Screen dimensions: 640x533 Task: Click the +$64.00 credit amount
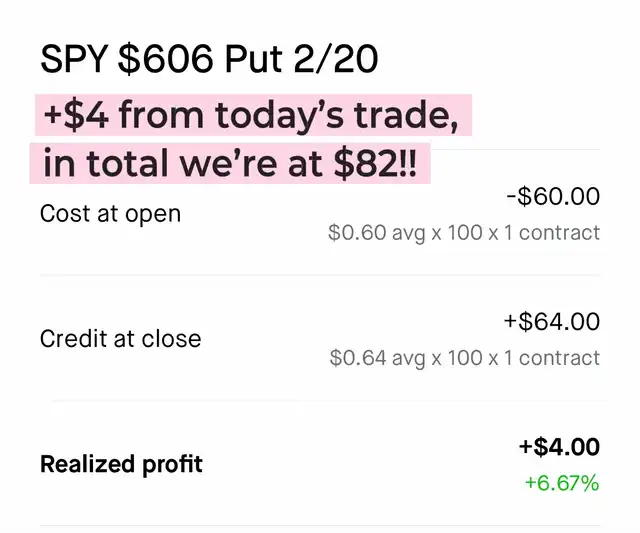pyautogui.click(x=552, y=321)
